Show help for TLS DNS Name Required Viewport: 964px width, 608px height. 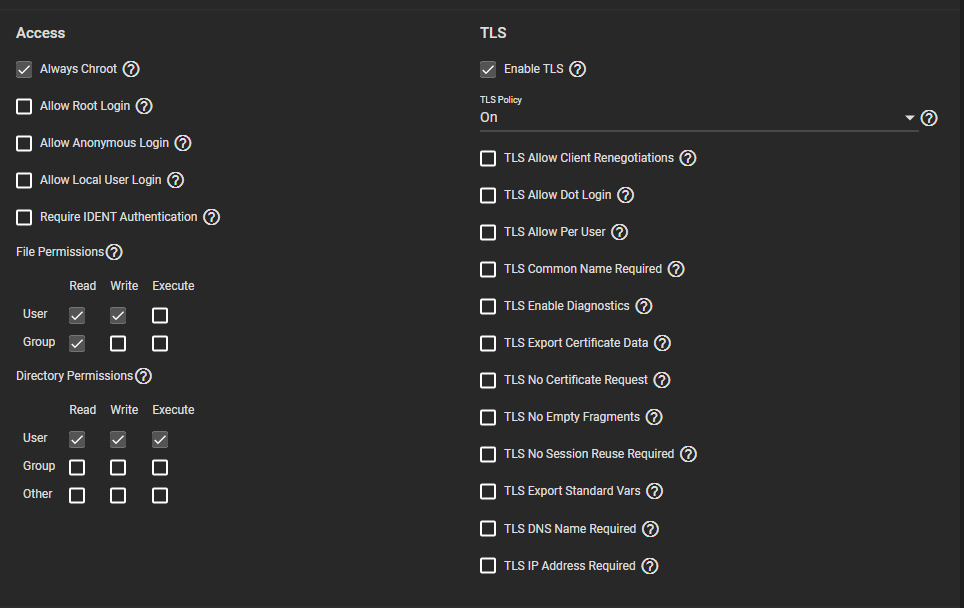(650, 529)
